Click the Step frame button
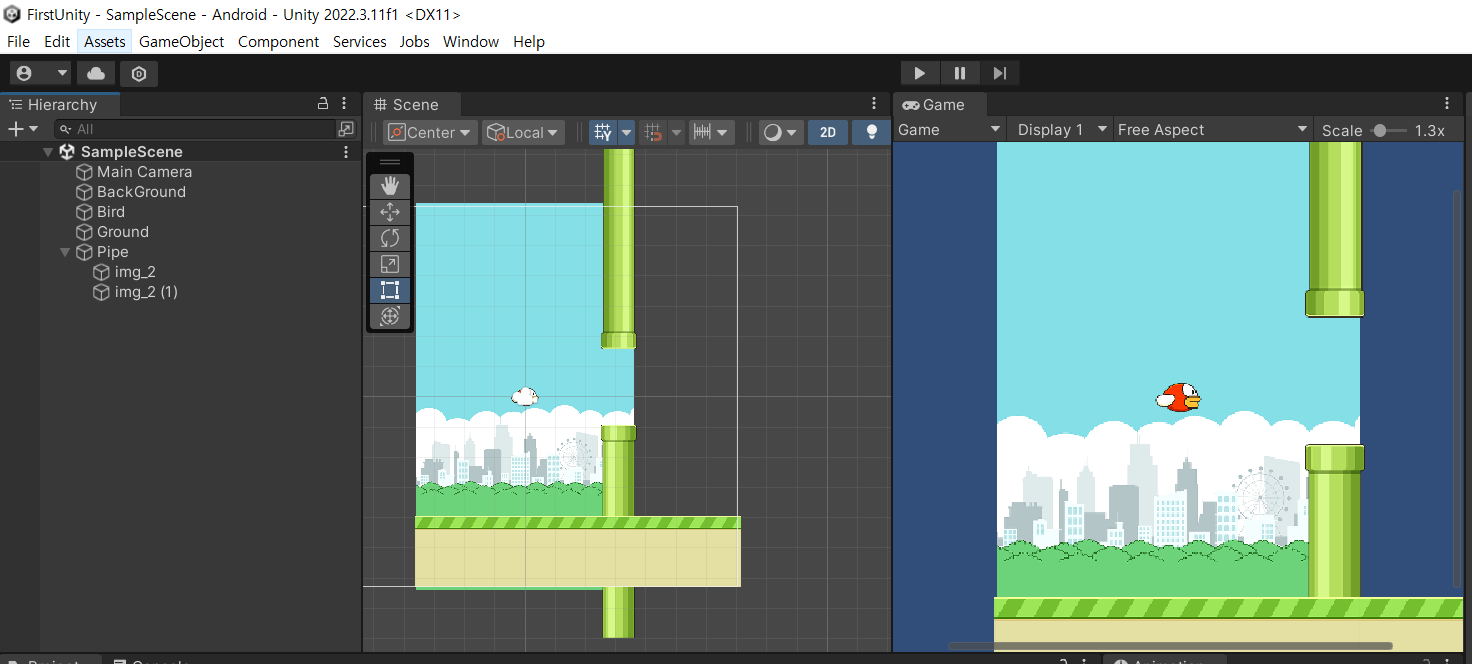 pos(1000,73)
